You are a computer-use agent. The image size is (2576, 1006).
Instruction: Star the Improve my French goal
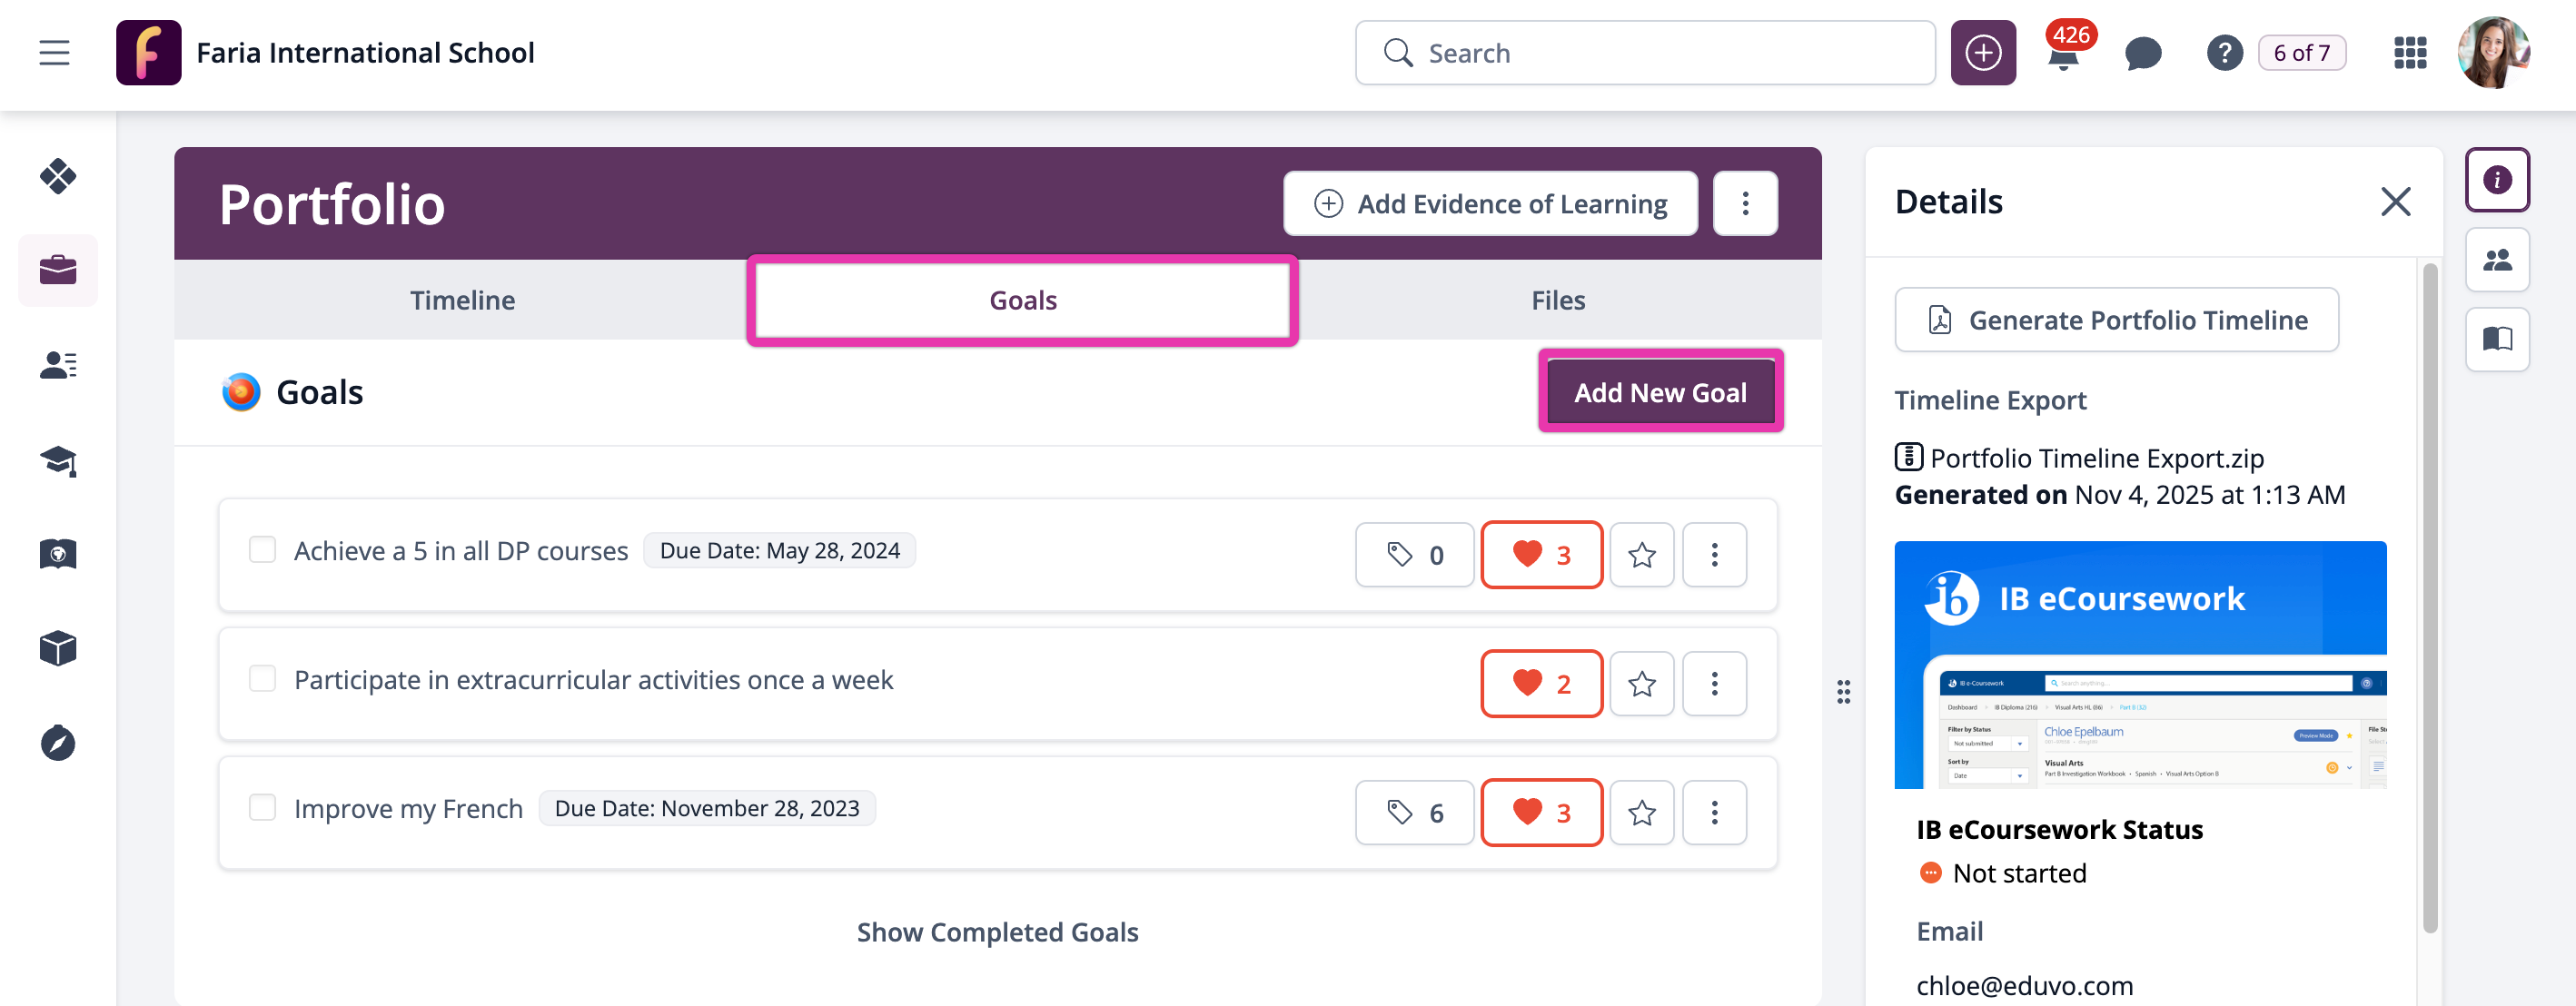click(x=1642, y=813)
